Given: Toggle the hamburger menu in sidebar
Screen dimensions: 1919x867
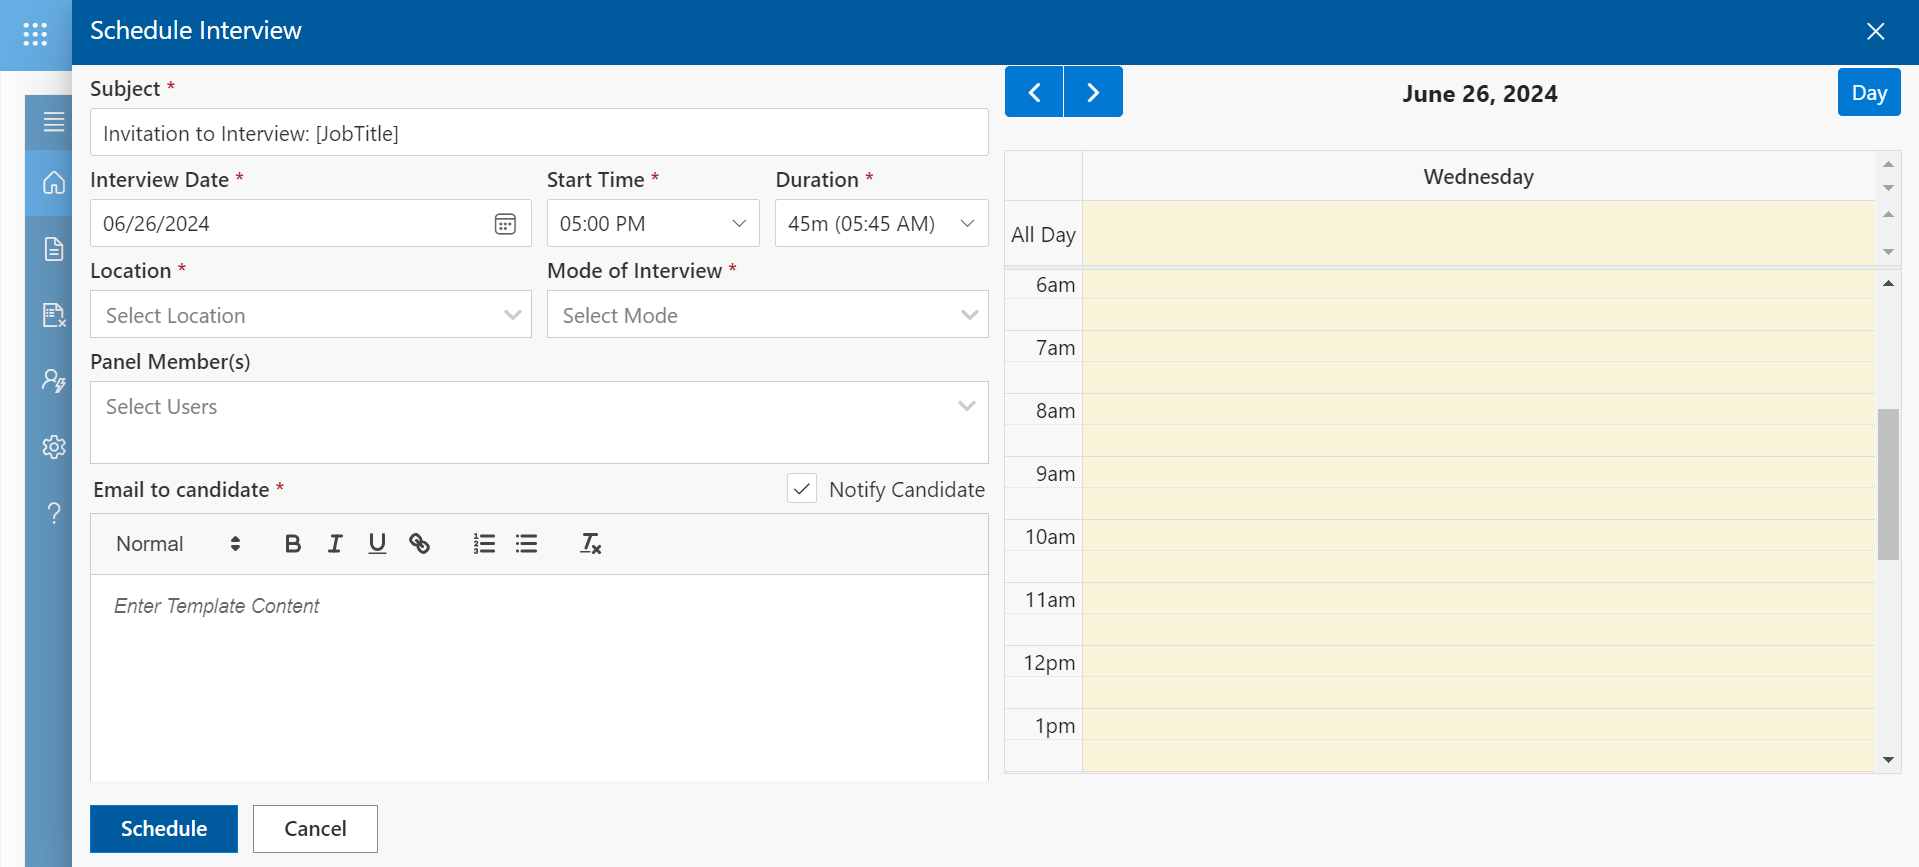Looking at the screenshot, I should 54,122.
